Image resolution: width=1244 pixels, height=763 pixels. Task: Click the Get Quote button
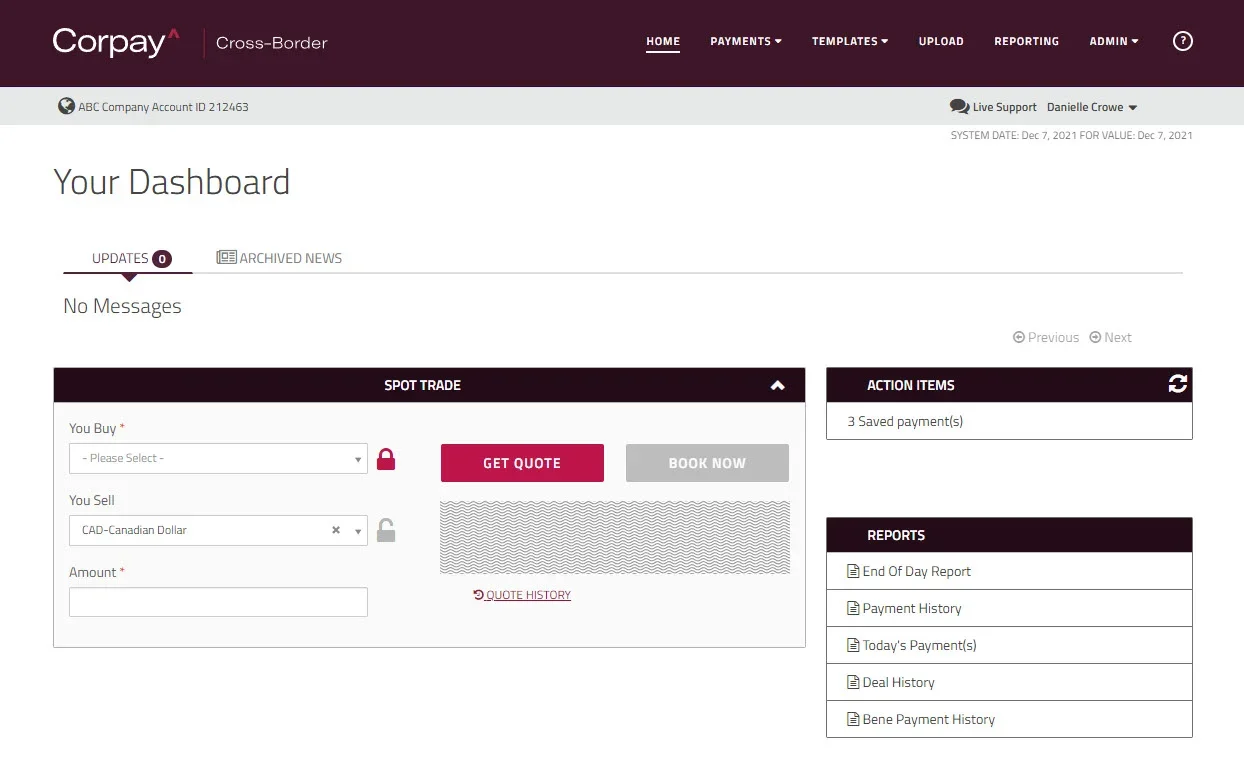(522, 463)
